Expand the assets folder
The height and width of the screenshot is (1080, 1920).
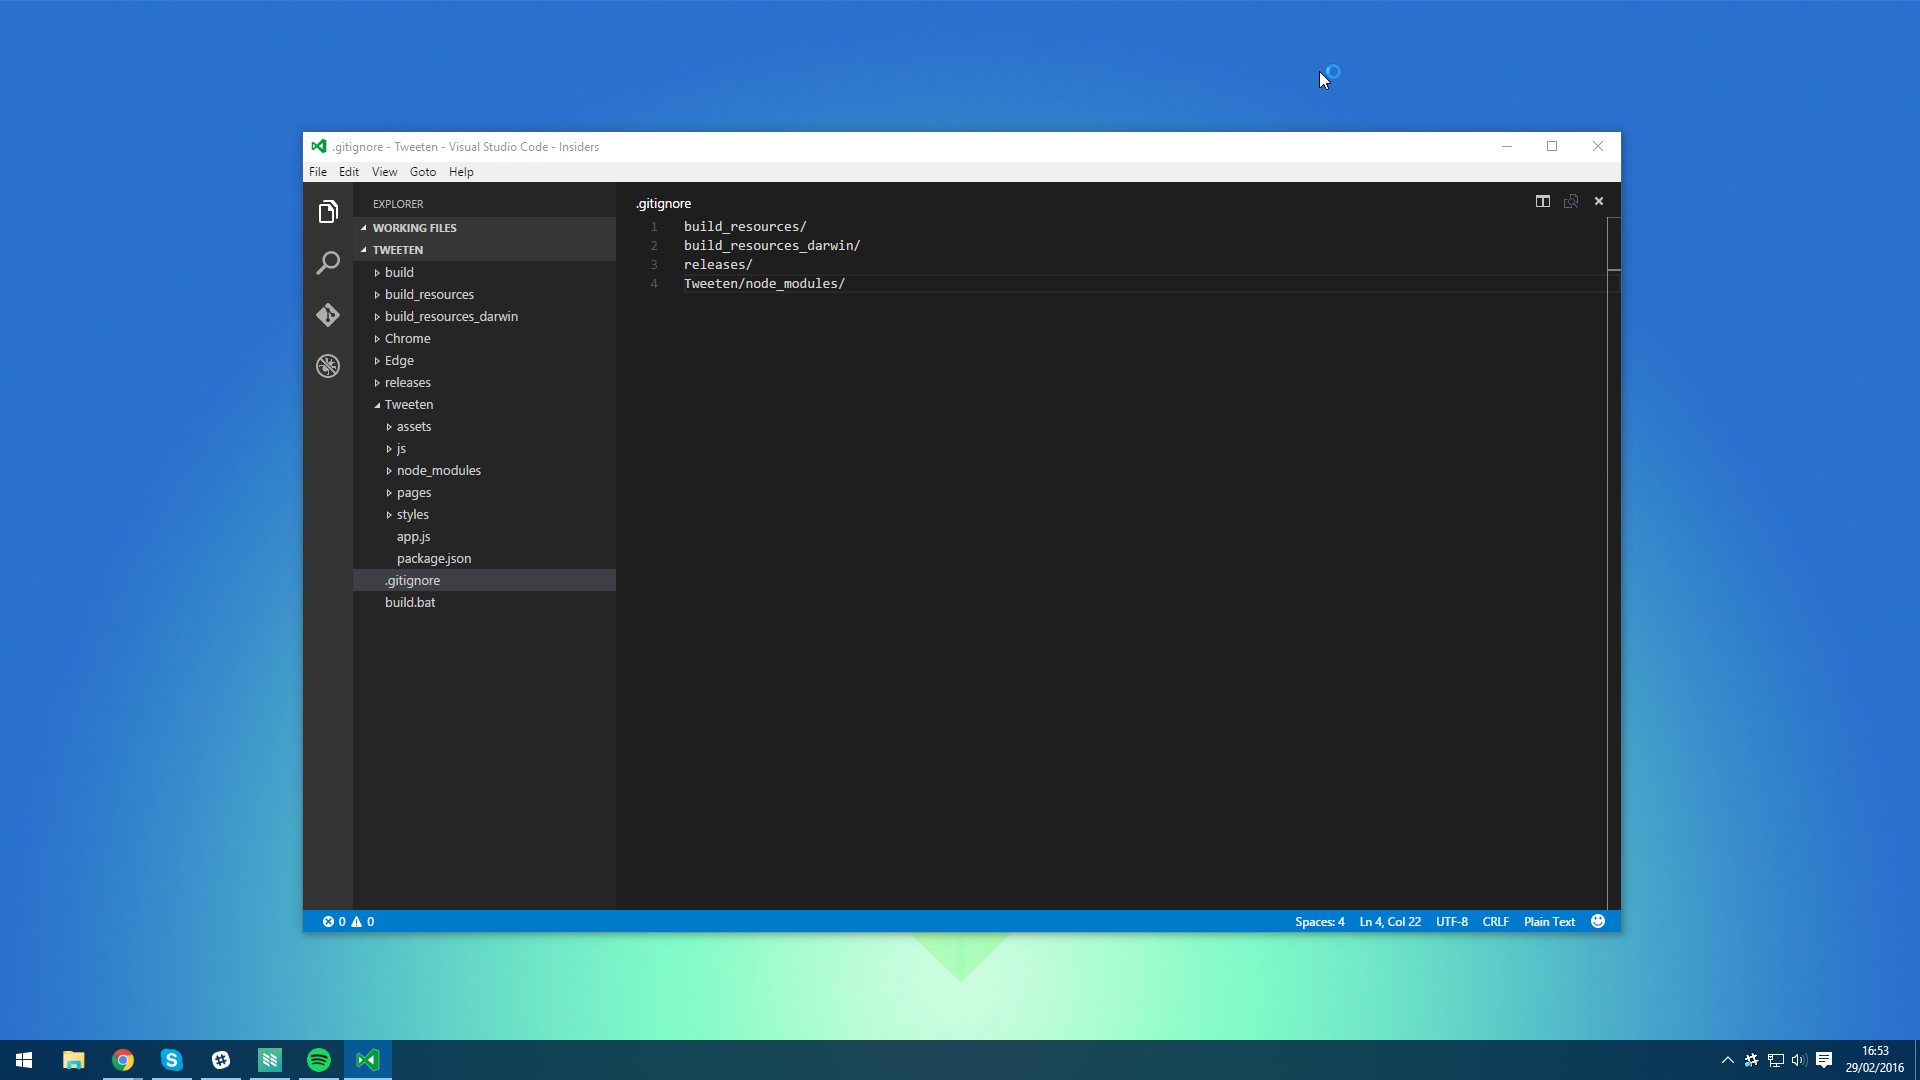pos(484,426)
